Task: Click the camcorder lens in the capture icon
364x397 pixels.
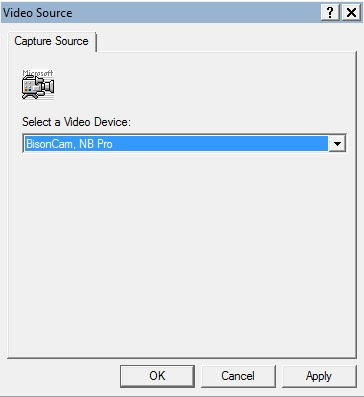Action: click(x=49, y=87)
